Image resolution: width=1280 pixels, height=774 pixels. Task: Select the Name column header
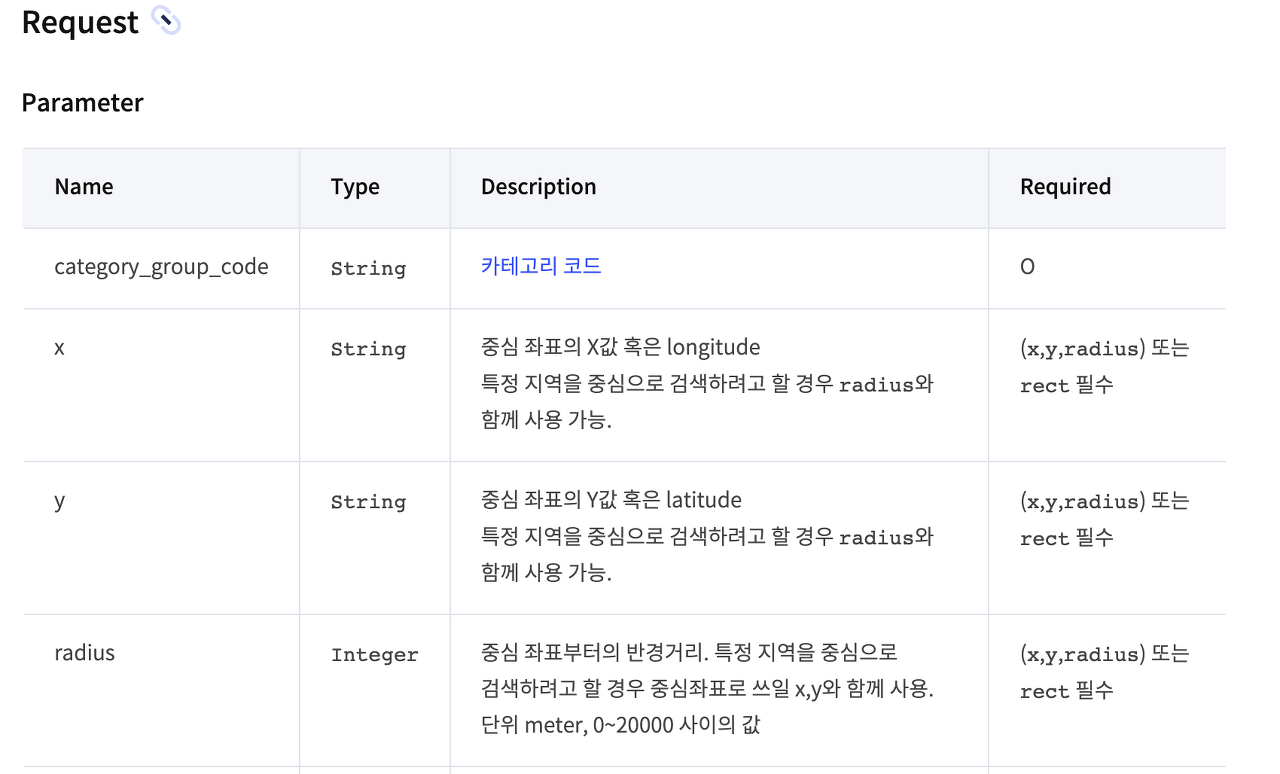[84, 187]
